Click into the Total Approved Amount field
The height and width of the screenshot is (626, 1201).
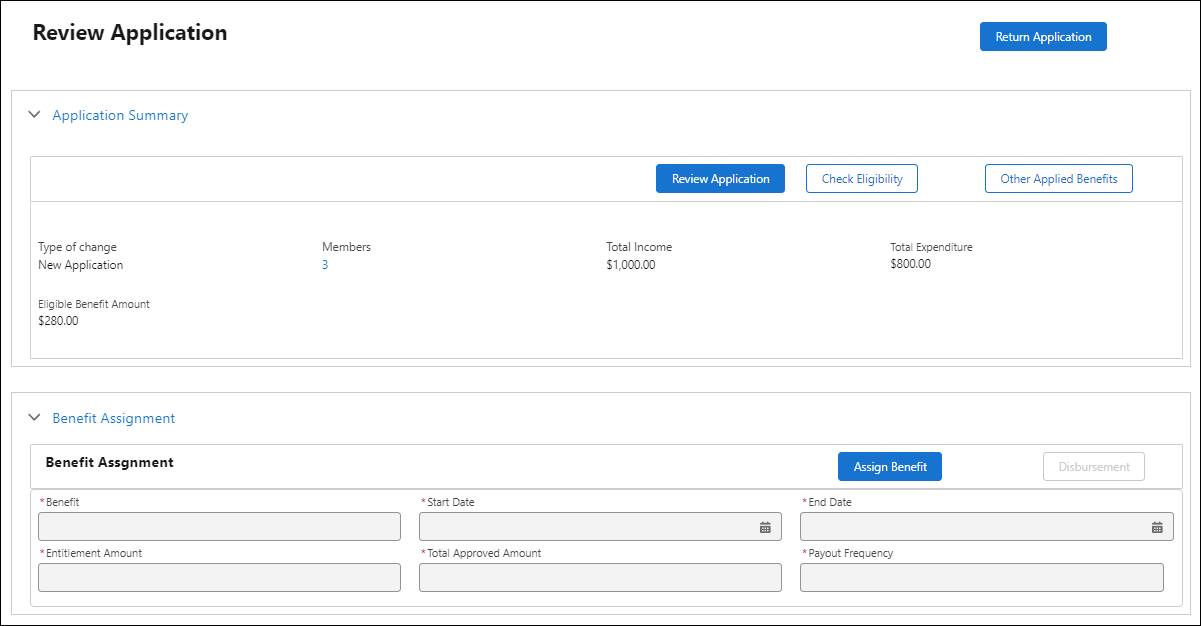coord(600,577)
